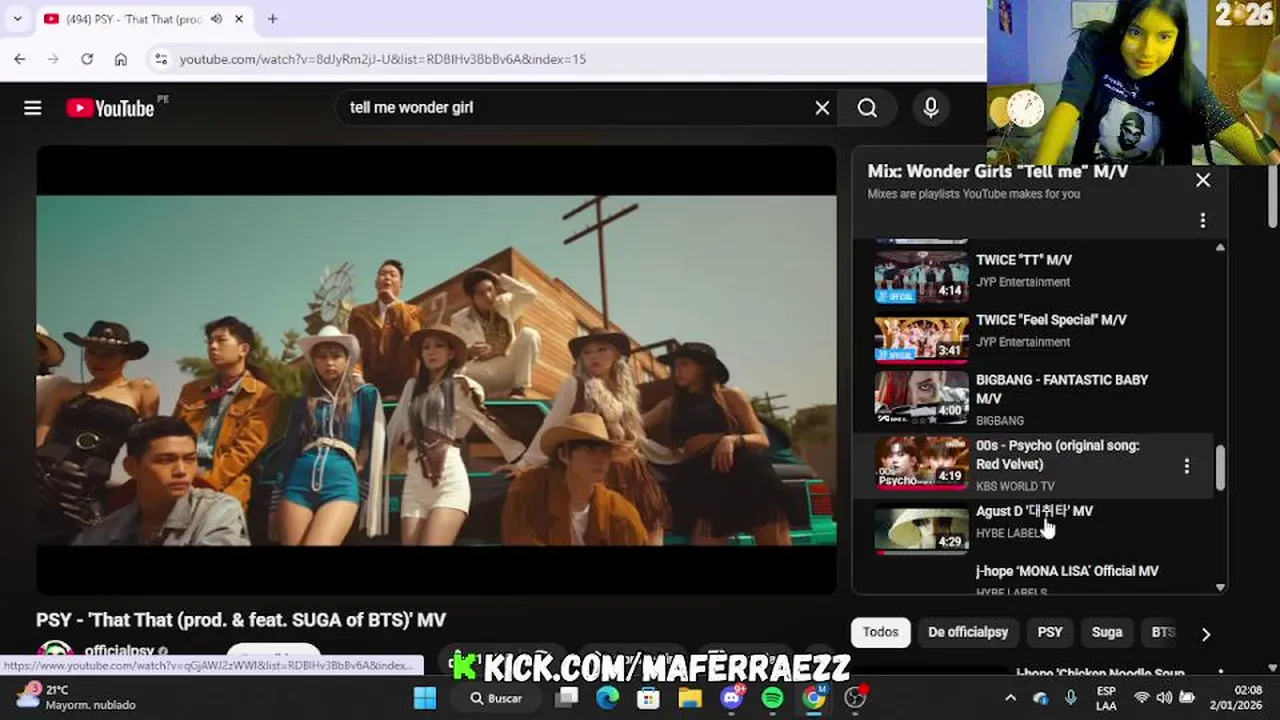This screenshot has width=1280, height=720.
Task: Select the De officialpsy filter chip
Action: (968, 632)
